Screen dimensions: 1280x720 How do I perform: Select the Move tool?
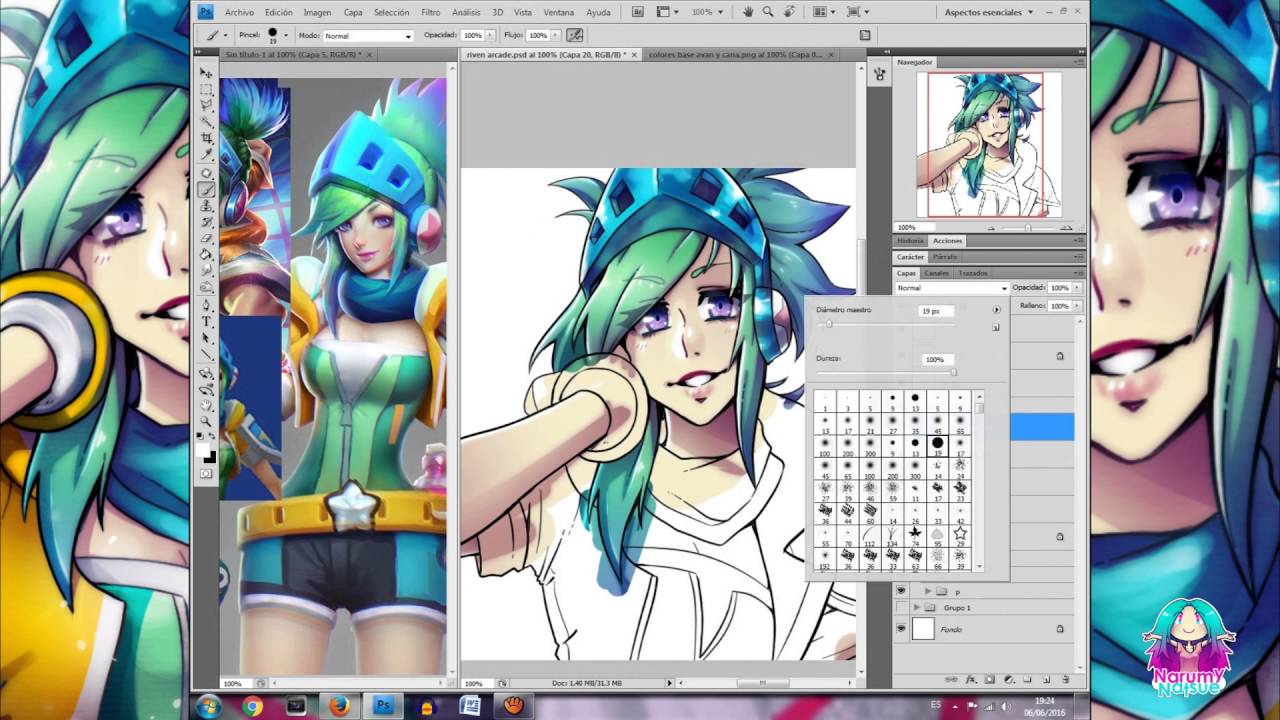click(x=206, y=74)
